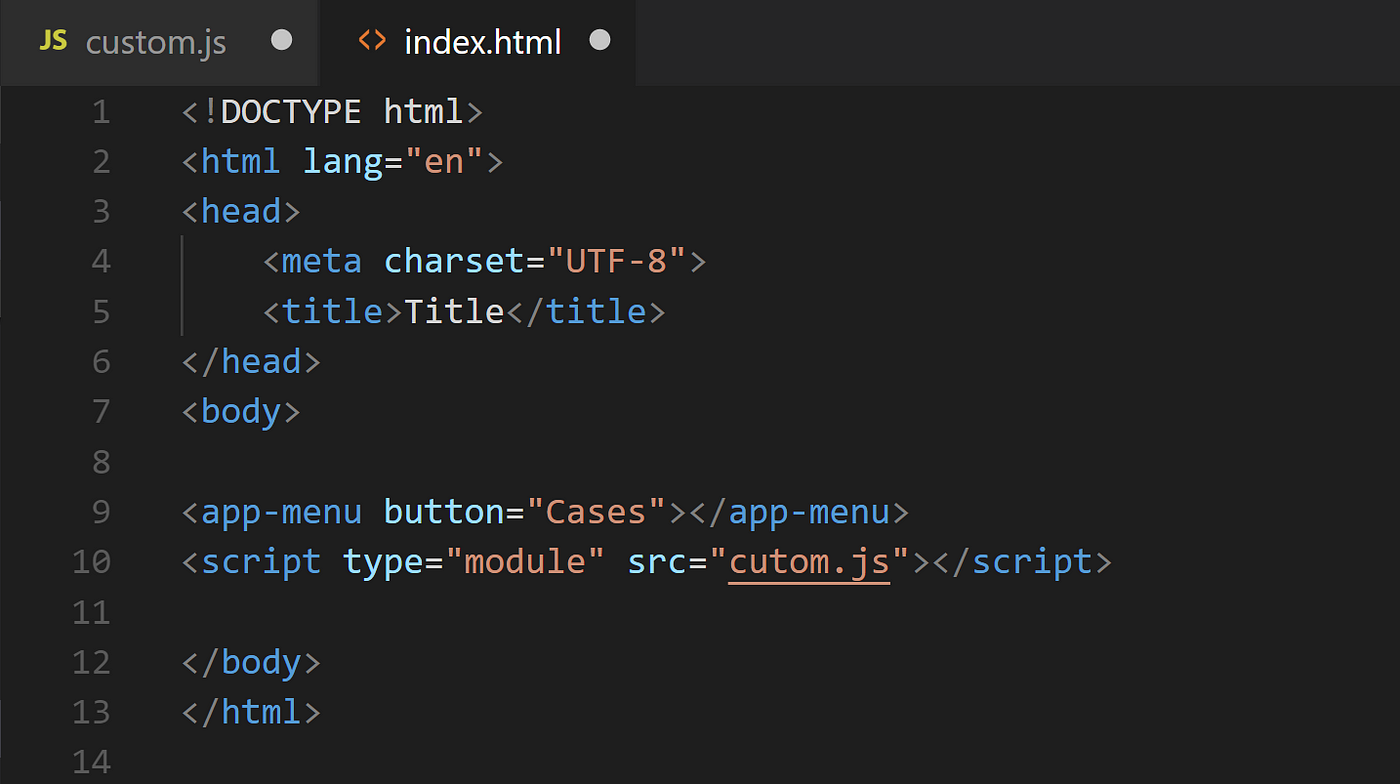Open the underlined cutom.js link
Viewport: 1400px width, 784px height.
pyautogui.click(x=809, y=562)
